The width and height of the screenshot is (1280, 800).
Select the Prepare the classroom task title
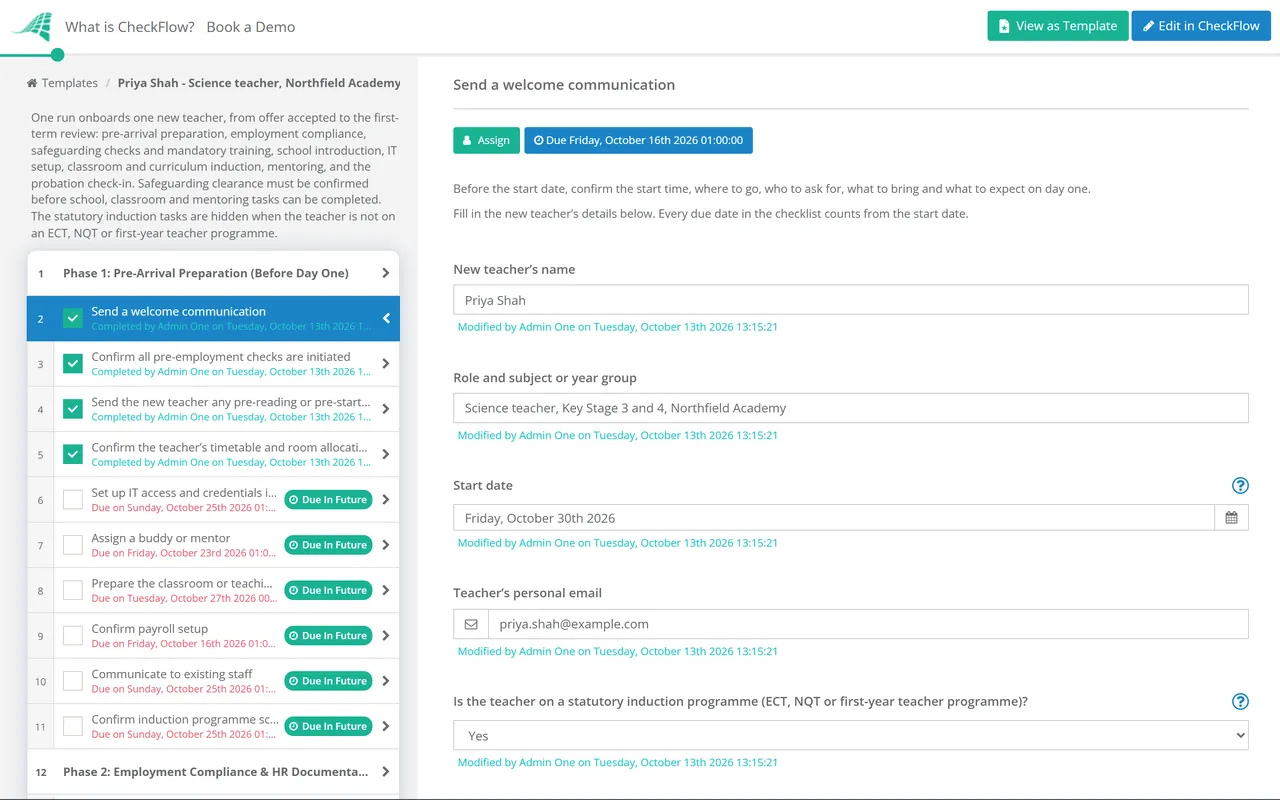(x=182, y=583)
